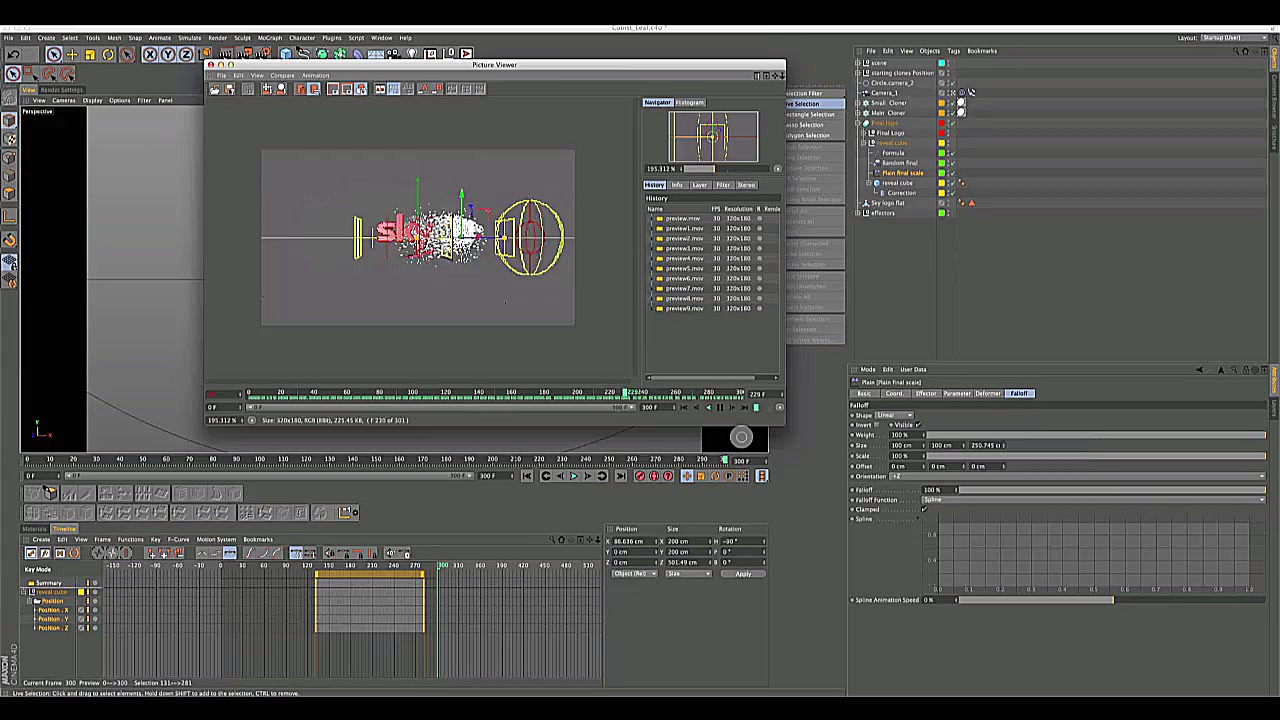Switch to the Parameter tab in attributes
1280x720 pixels.
coord(957,393)
